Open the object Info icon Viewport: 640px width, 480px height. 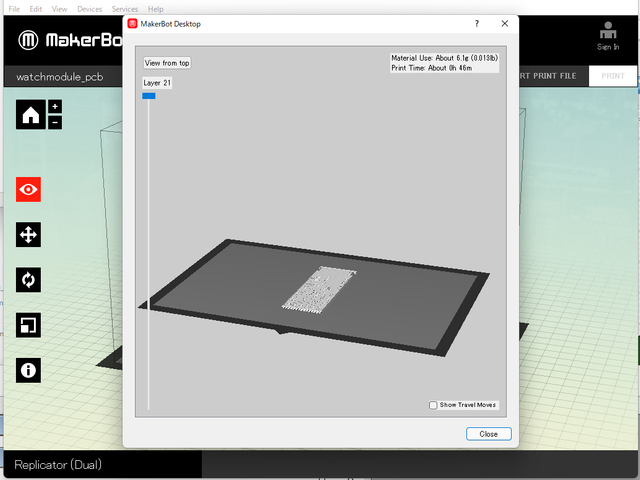pos(28,371)
